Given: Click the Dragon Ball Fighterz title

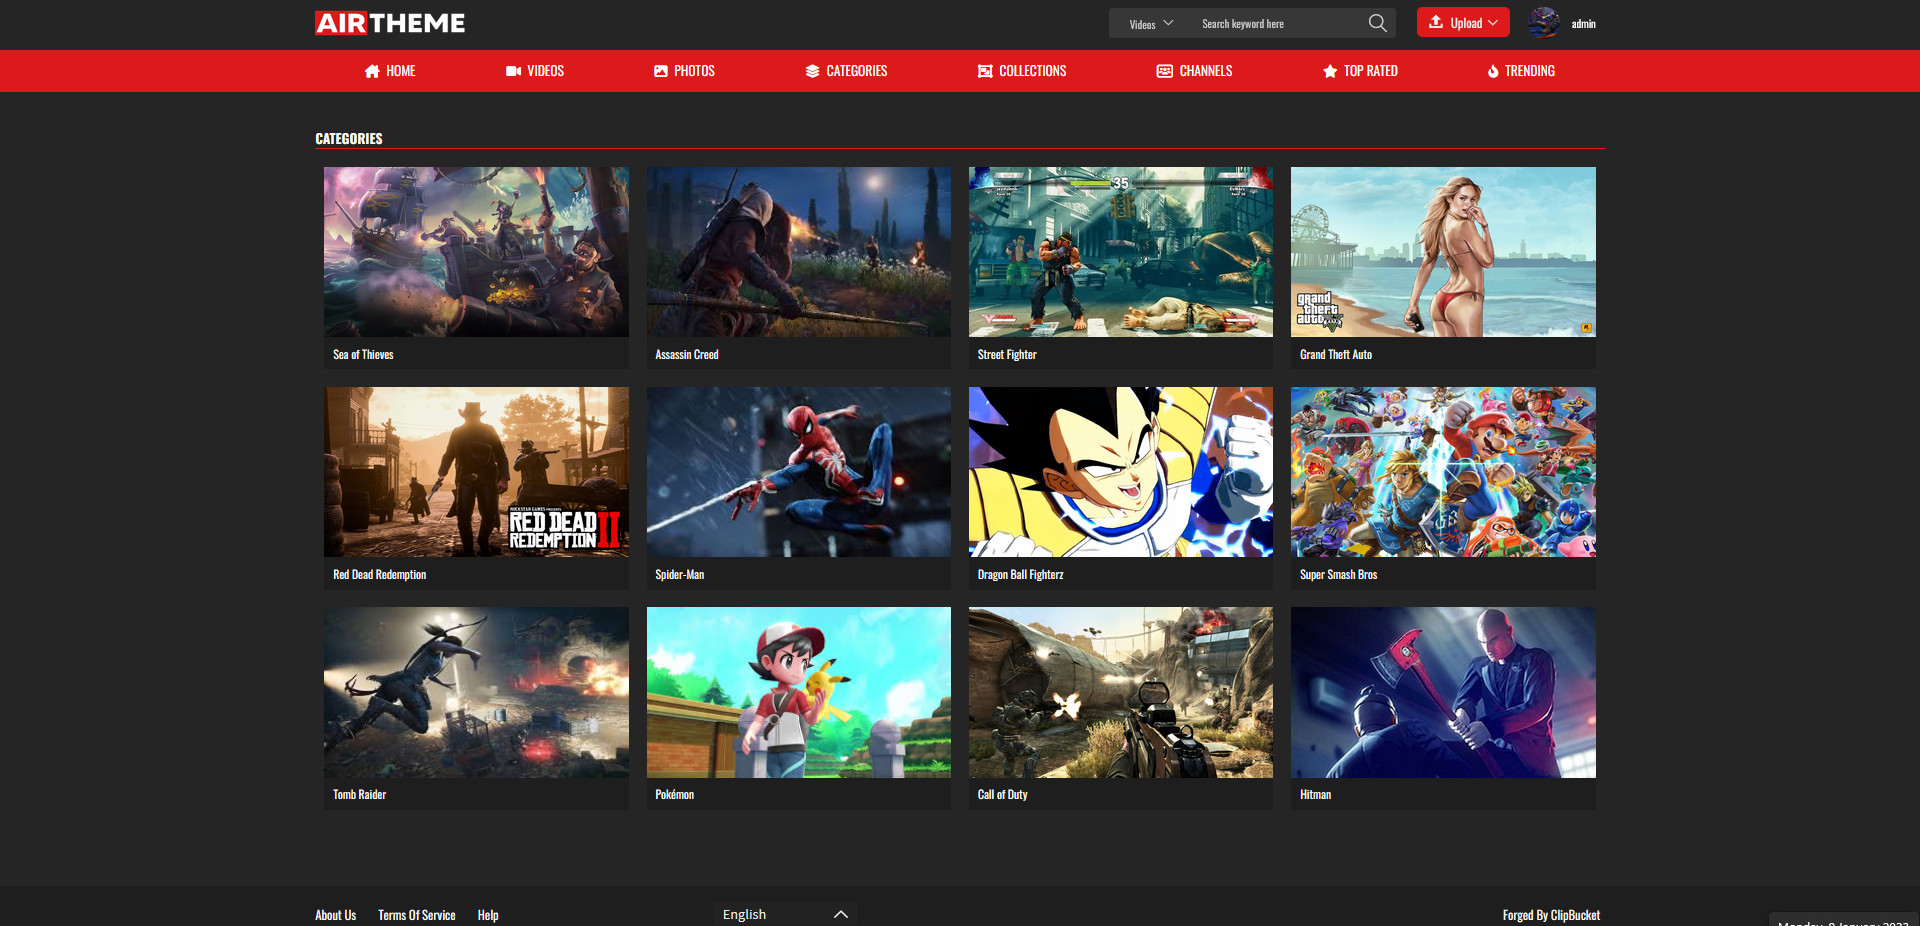Looking at the screenshot, I should click(x=1020, y=575).
